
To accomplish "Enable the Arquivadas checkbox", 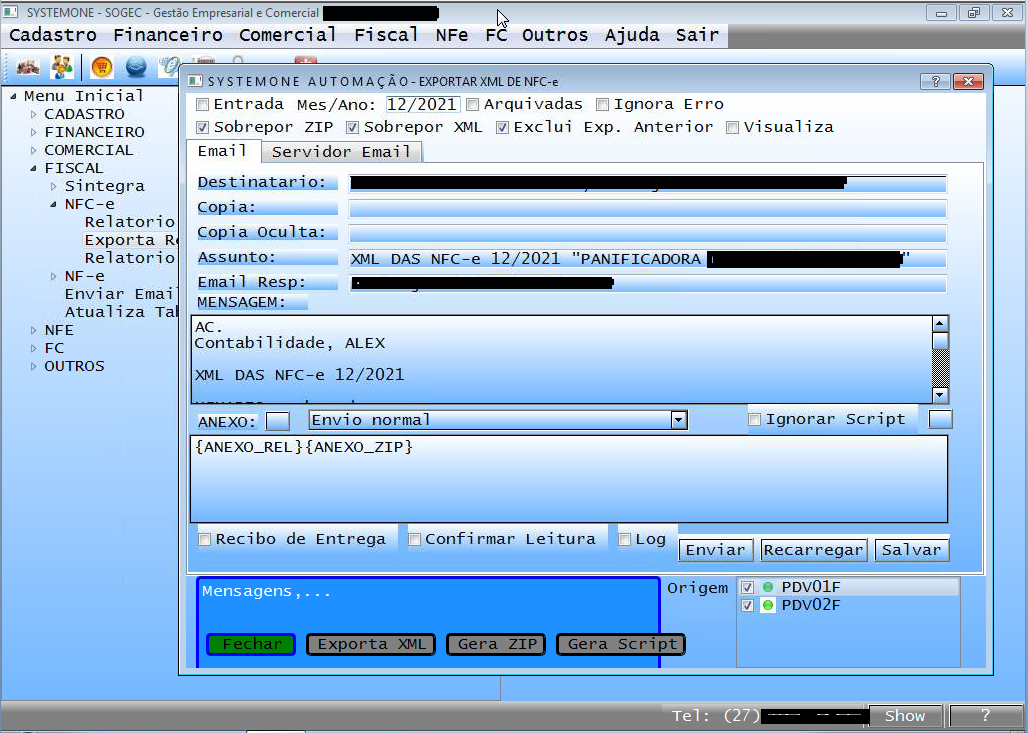I will coord(473,104).
